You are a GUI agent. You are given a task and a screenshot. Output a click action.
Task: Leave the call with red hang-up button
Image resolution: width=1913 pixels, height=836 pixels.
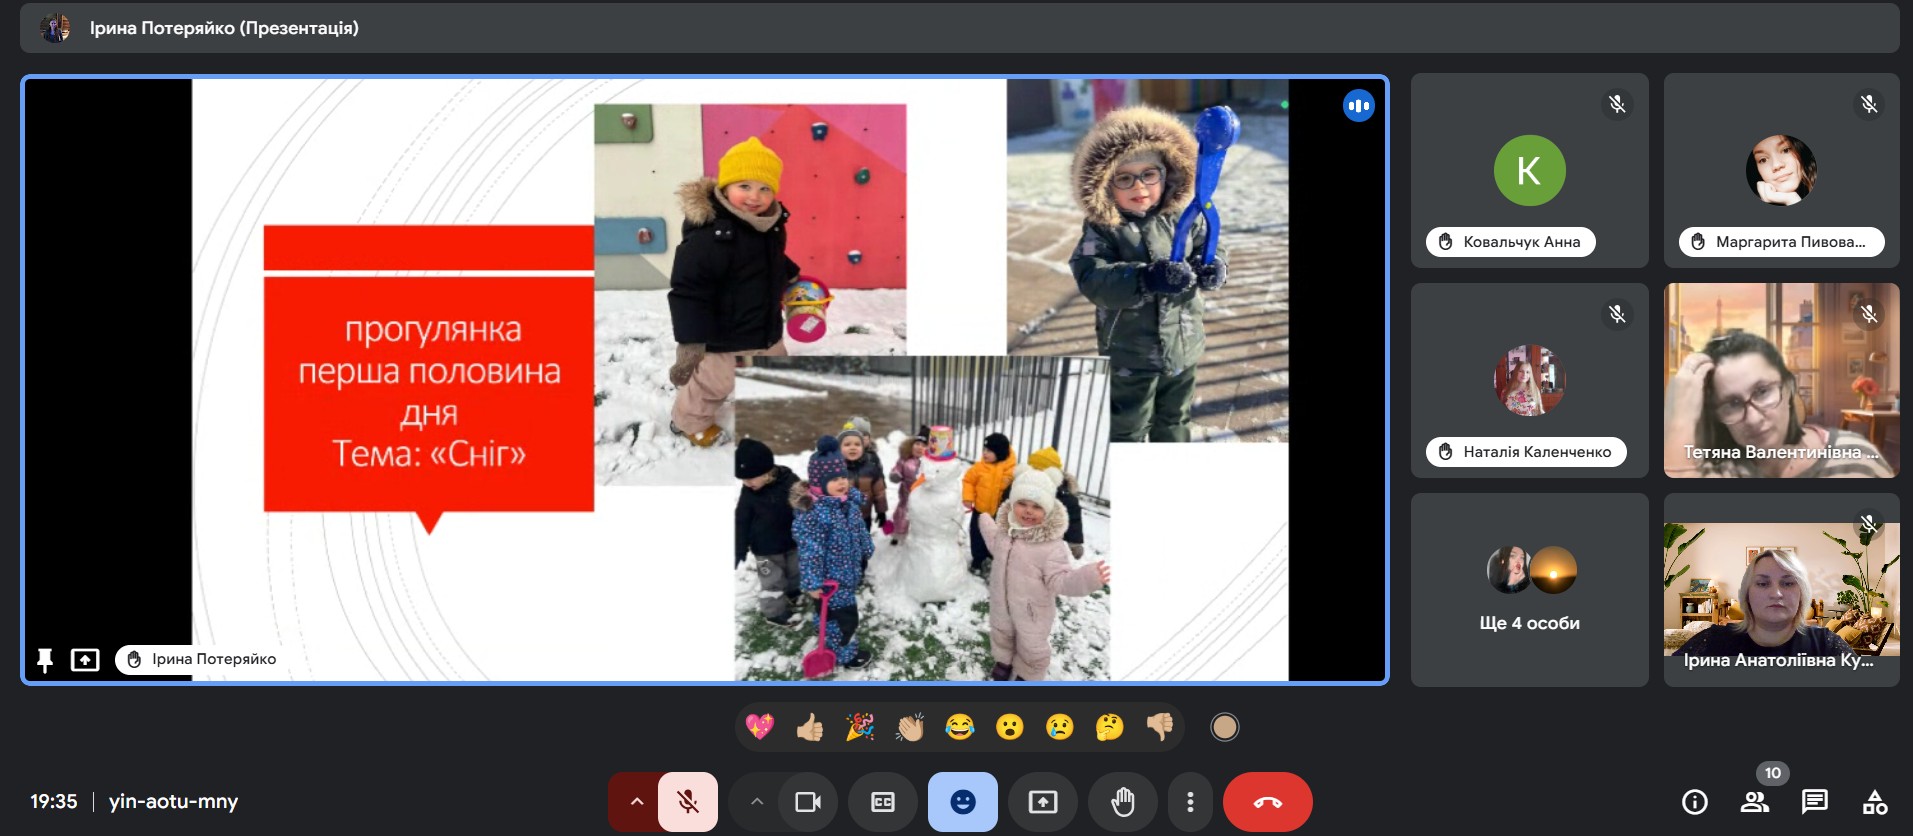coord(1268,802)
